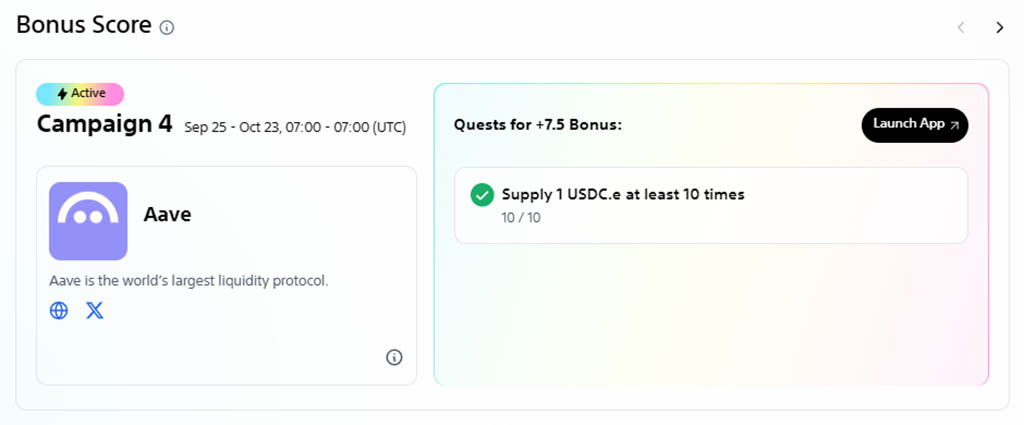
Task: Click the rainbow Active status badge
Action: click(80, 94)
